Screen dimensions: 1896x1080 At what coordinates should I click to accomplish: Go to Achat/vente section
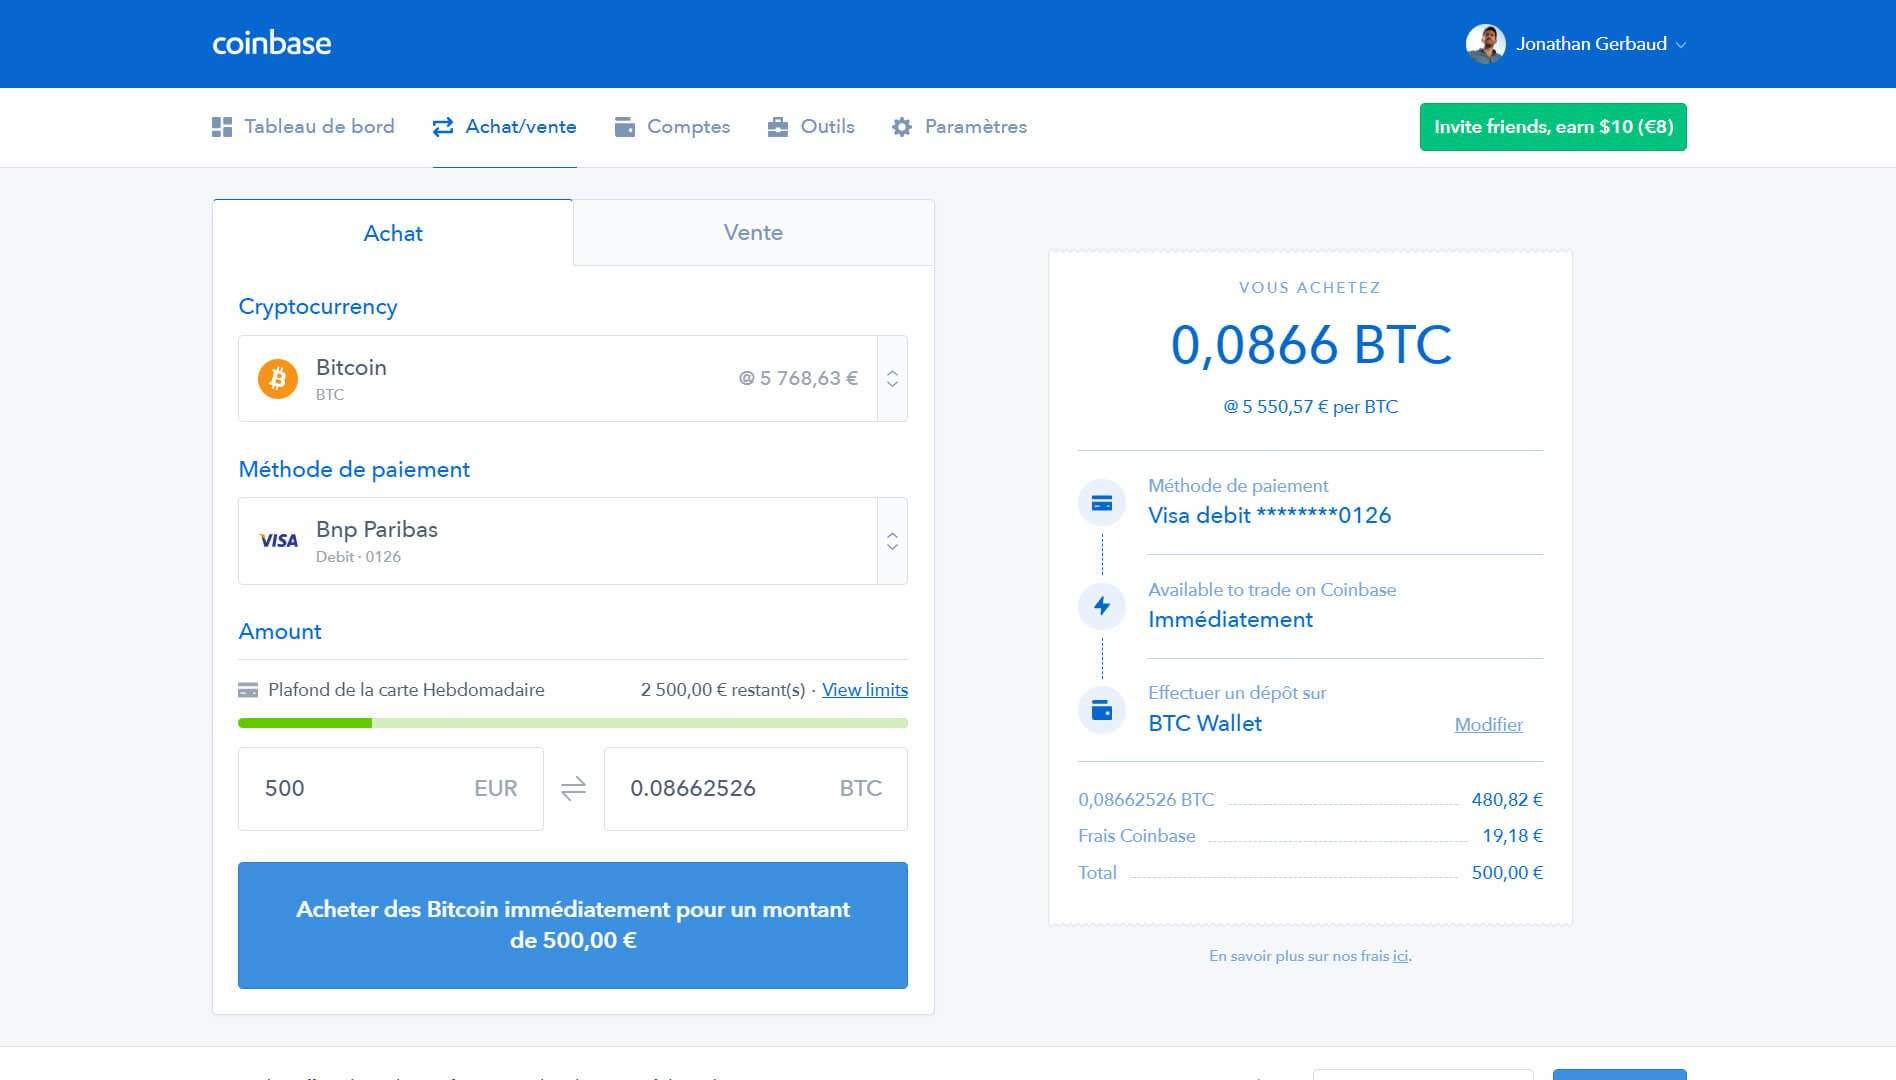click(504, 127)
